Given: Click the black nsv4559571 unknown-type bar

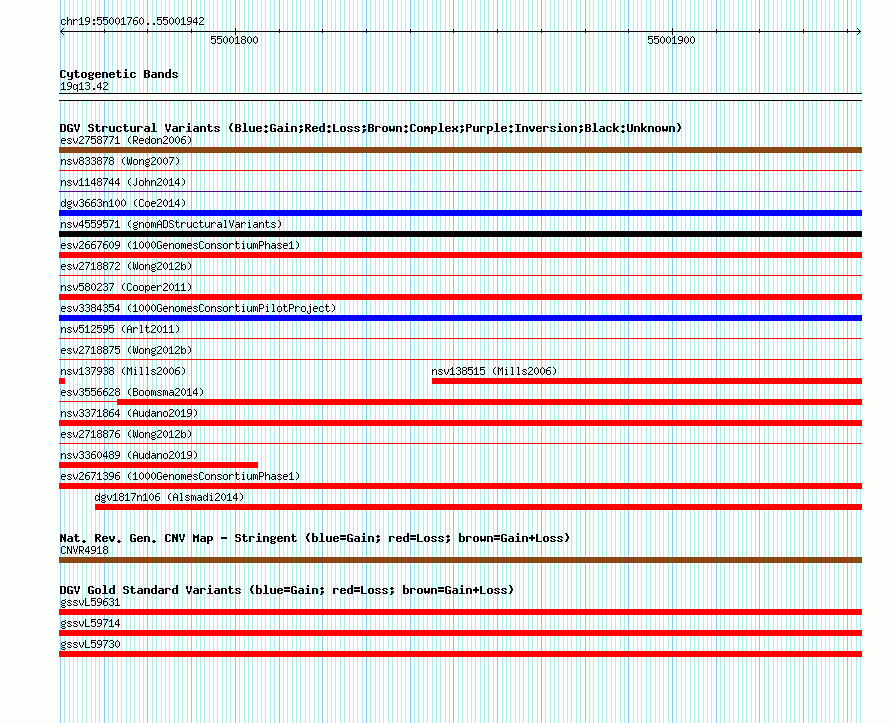Looking at the screenshot, I should (460, 234).
